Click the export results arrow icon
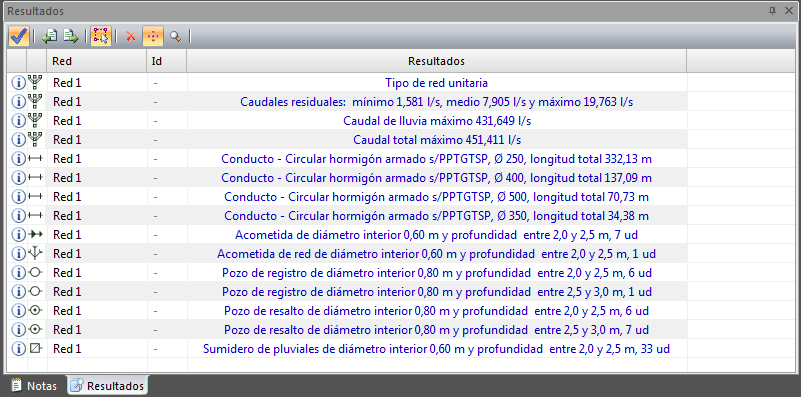Screen dimensions: 801x397 pos(70,36)
